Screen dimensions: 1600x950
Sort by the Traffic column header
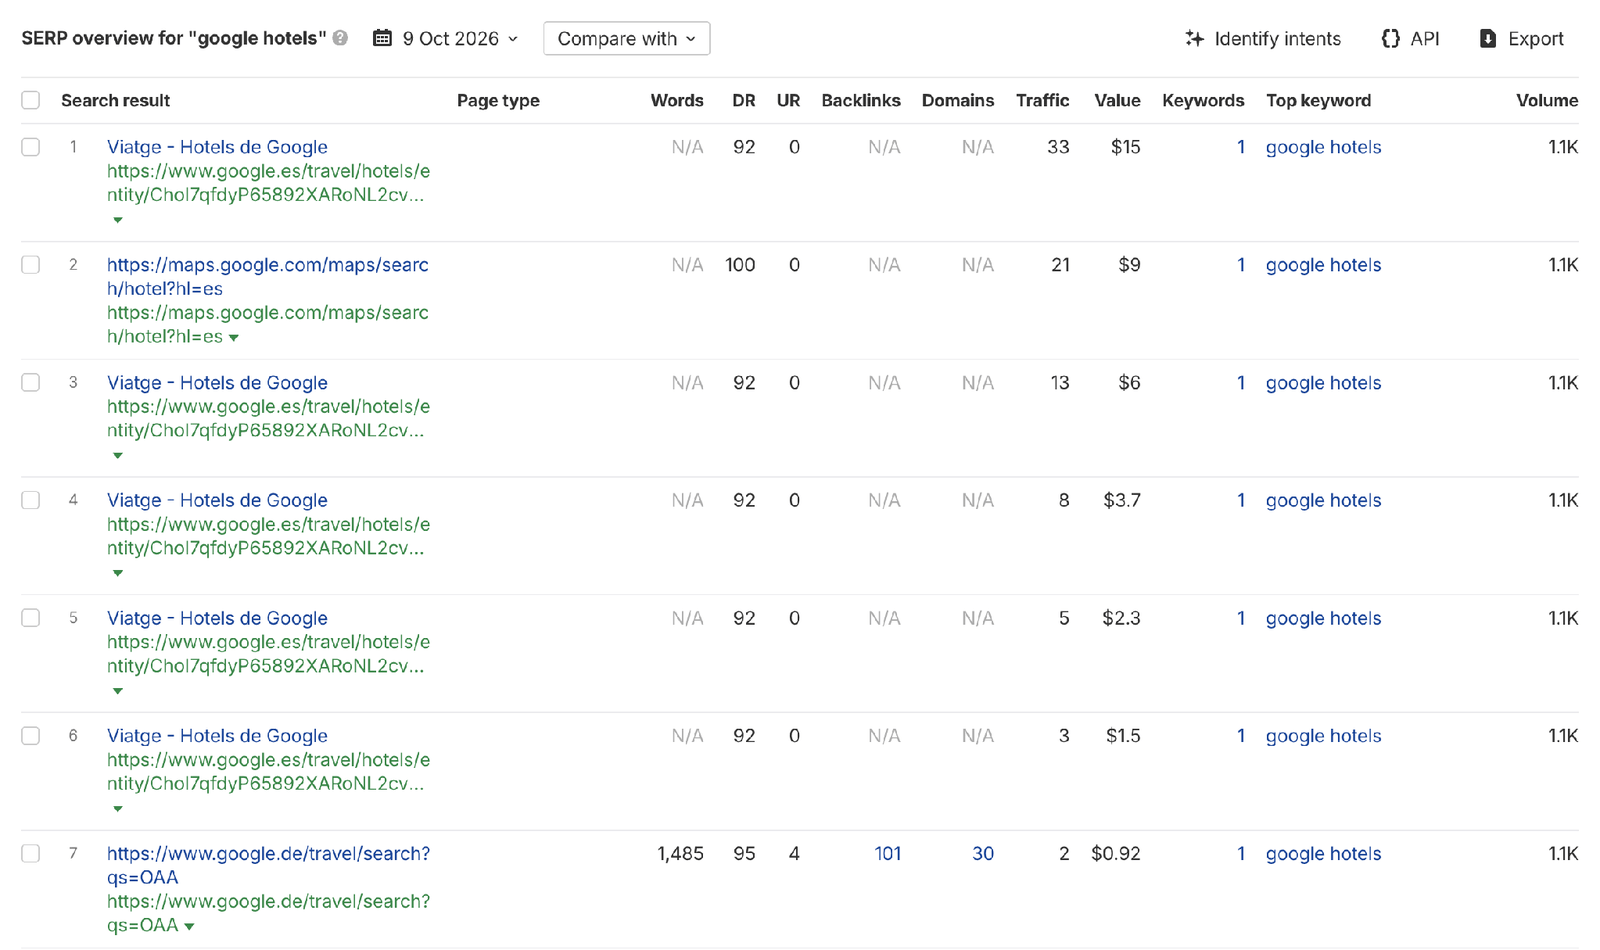pos(1042,100)
